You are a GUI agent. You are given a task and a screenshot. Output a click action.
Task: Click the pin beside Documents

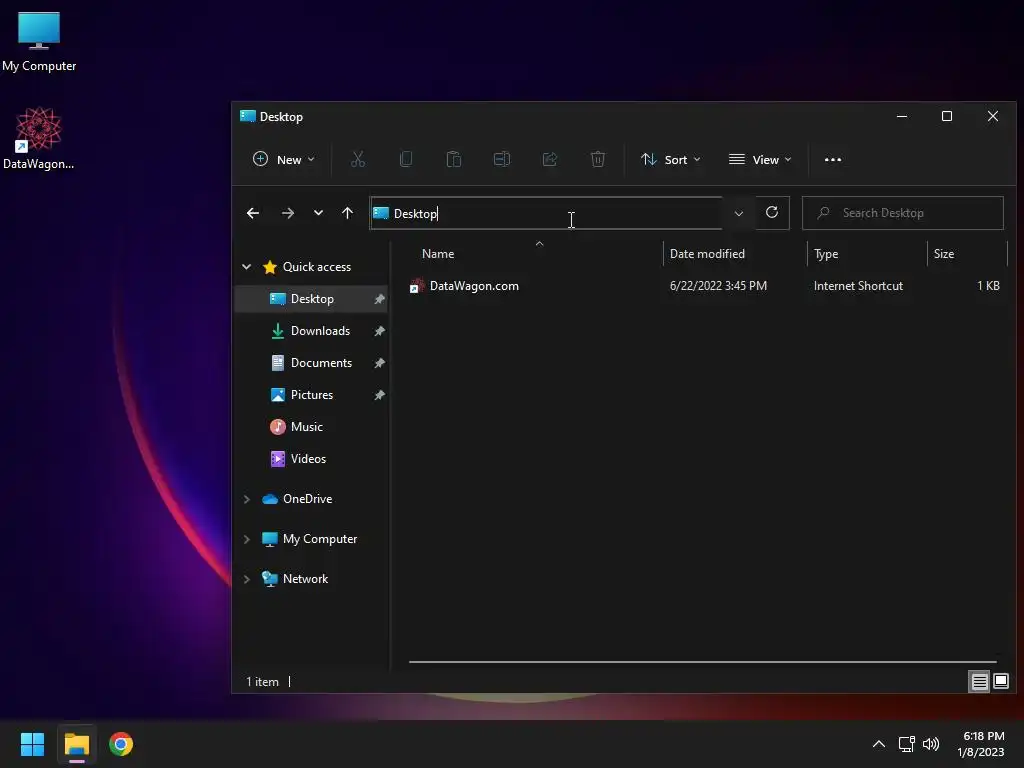coord(379,363)
